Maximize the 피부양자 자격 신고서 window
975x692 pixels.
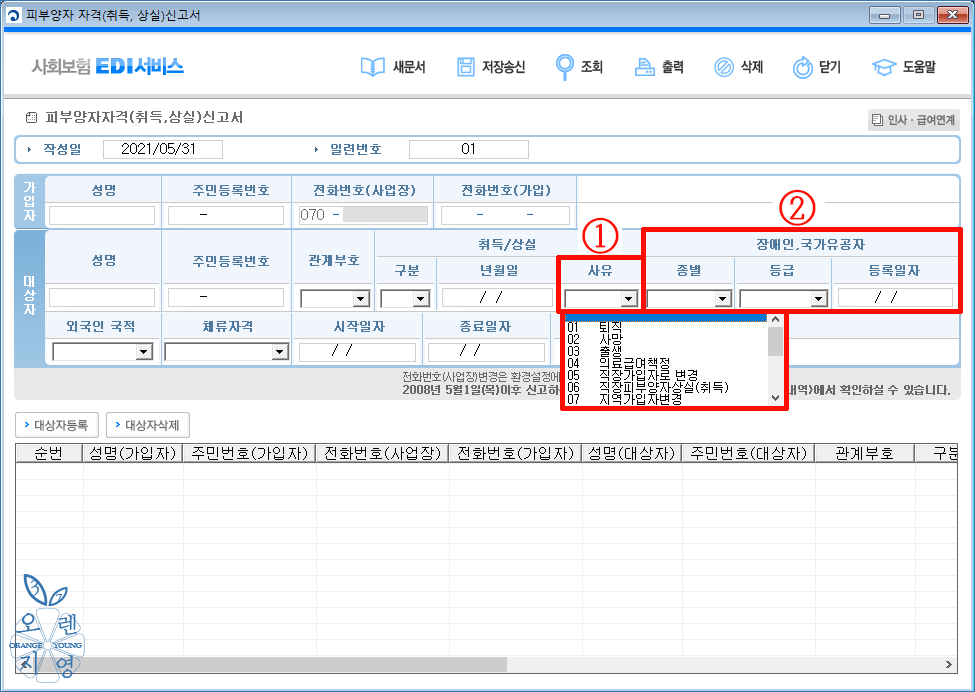[x=918, y=16]
